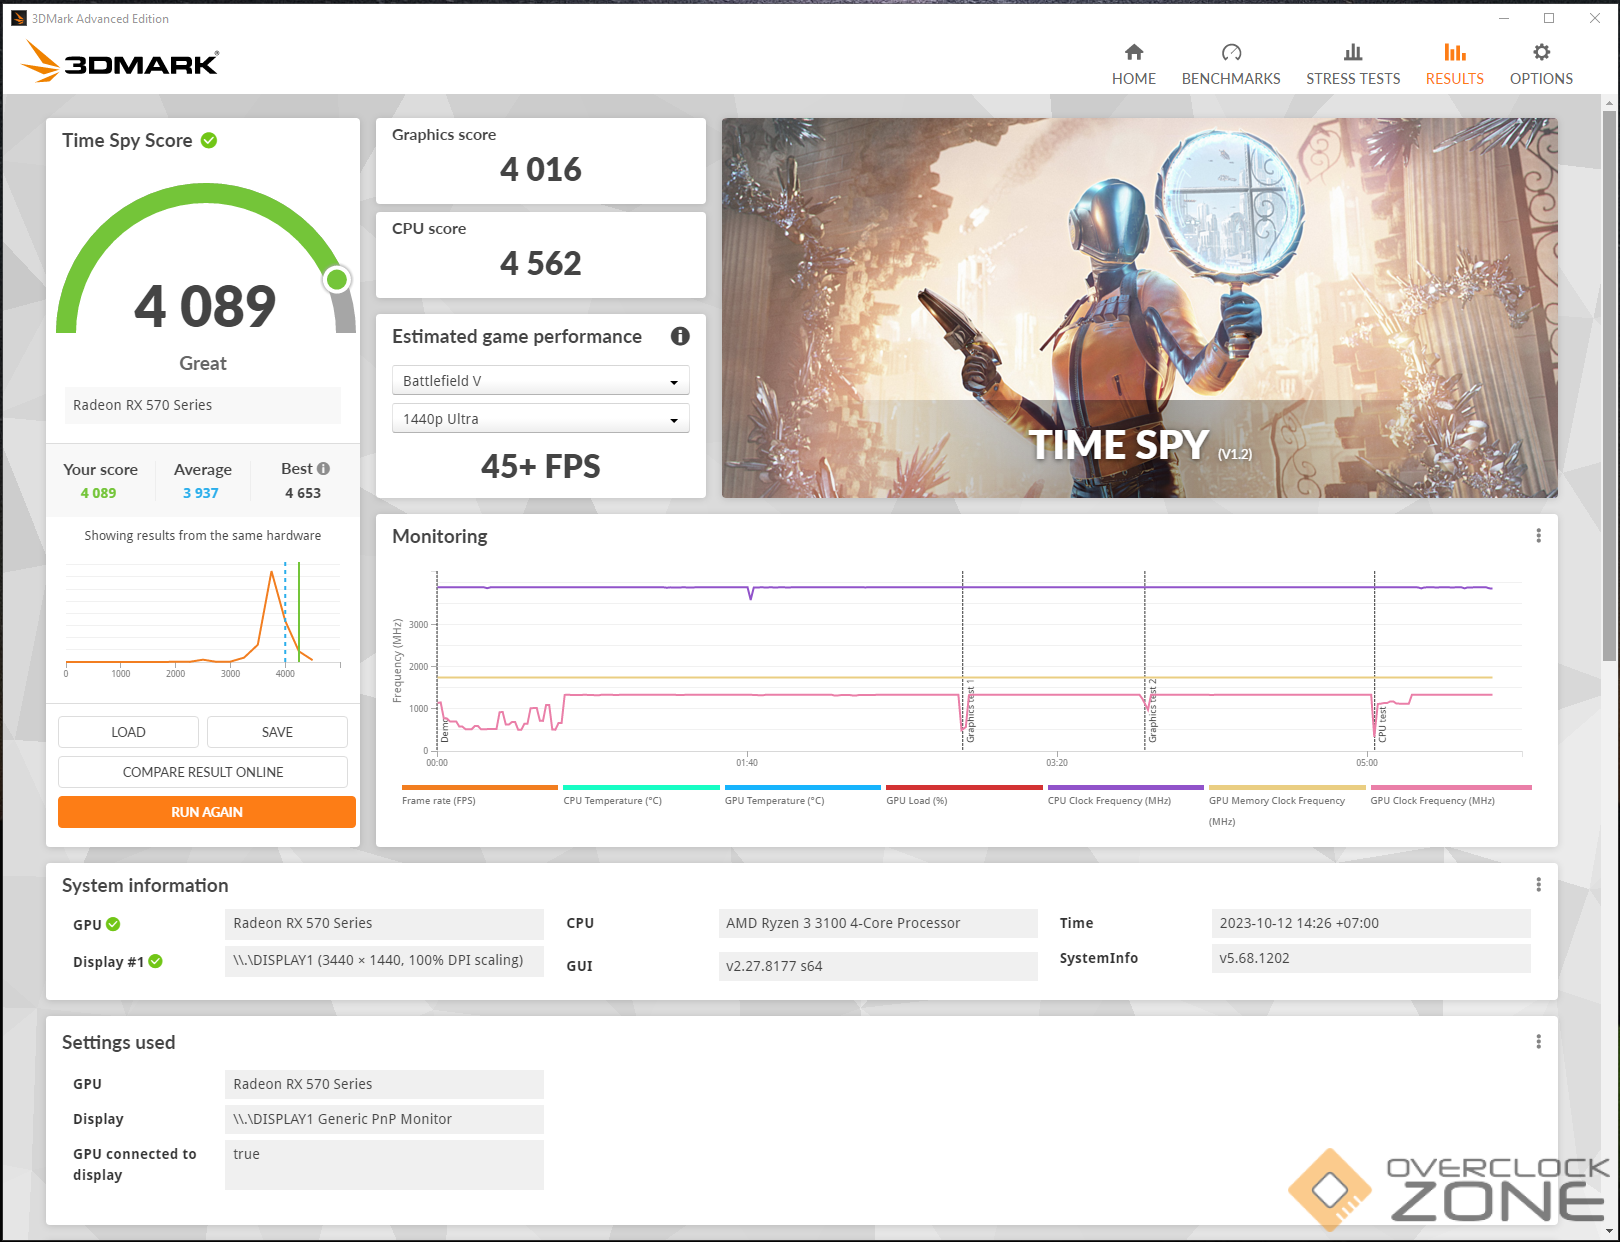Click the Time Spy hero image
Viewport: 1620px width, 1242px height.
coord(1139,308)
